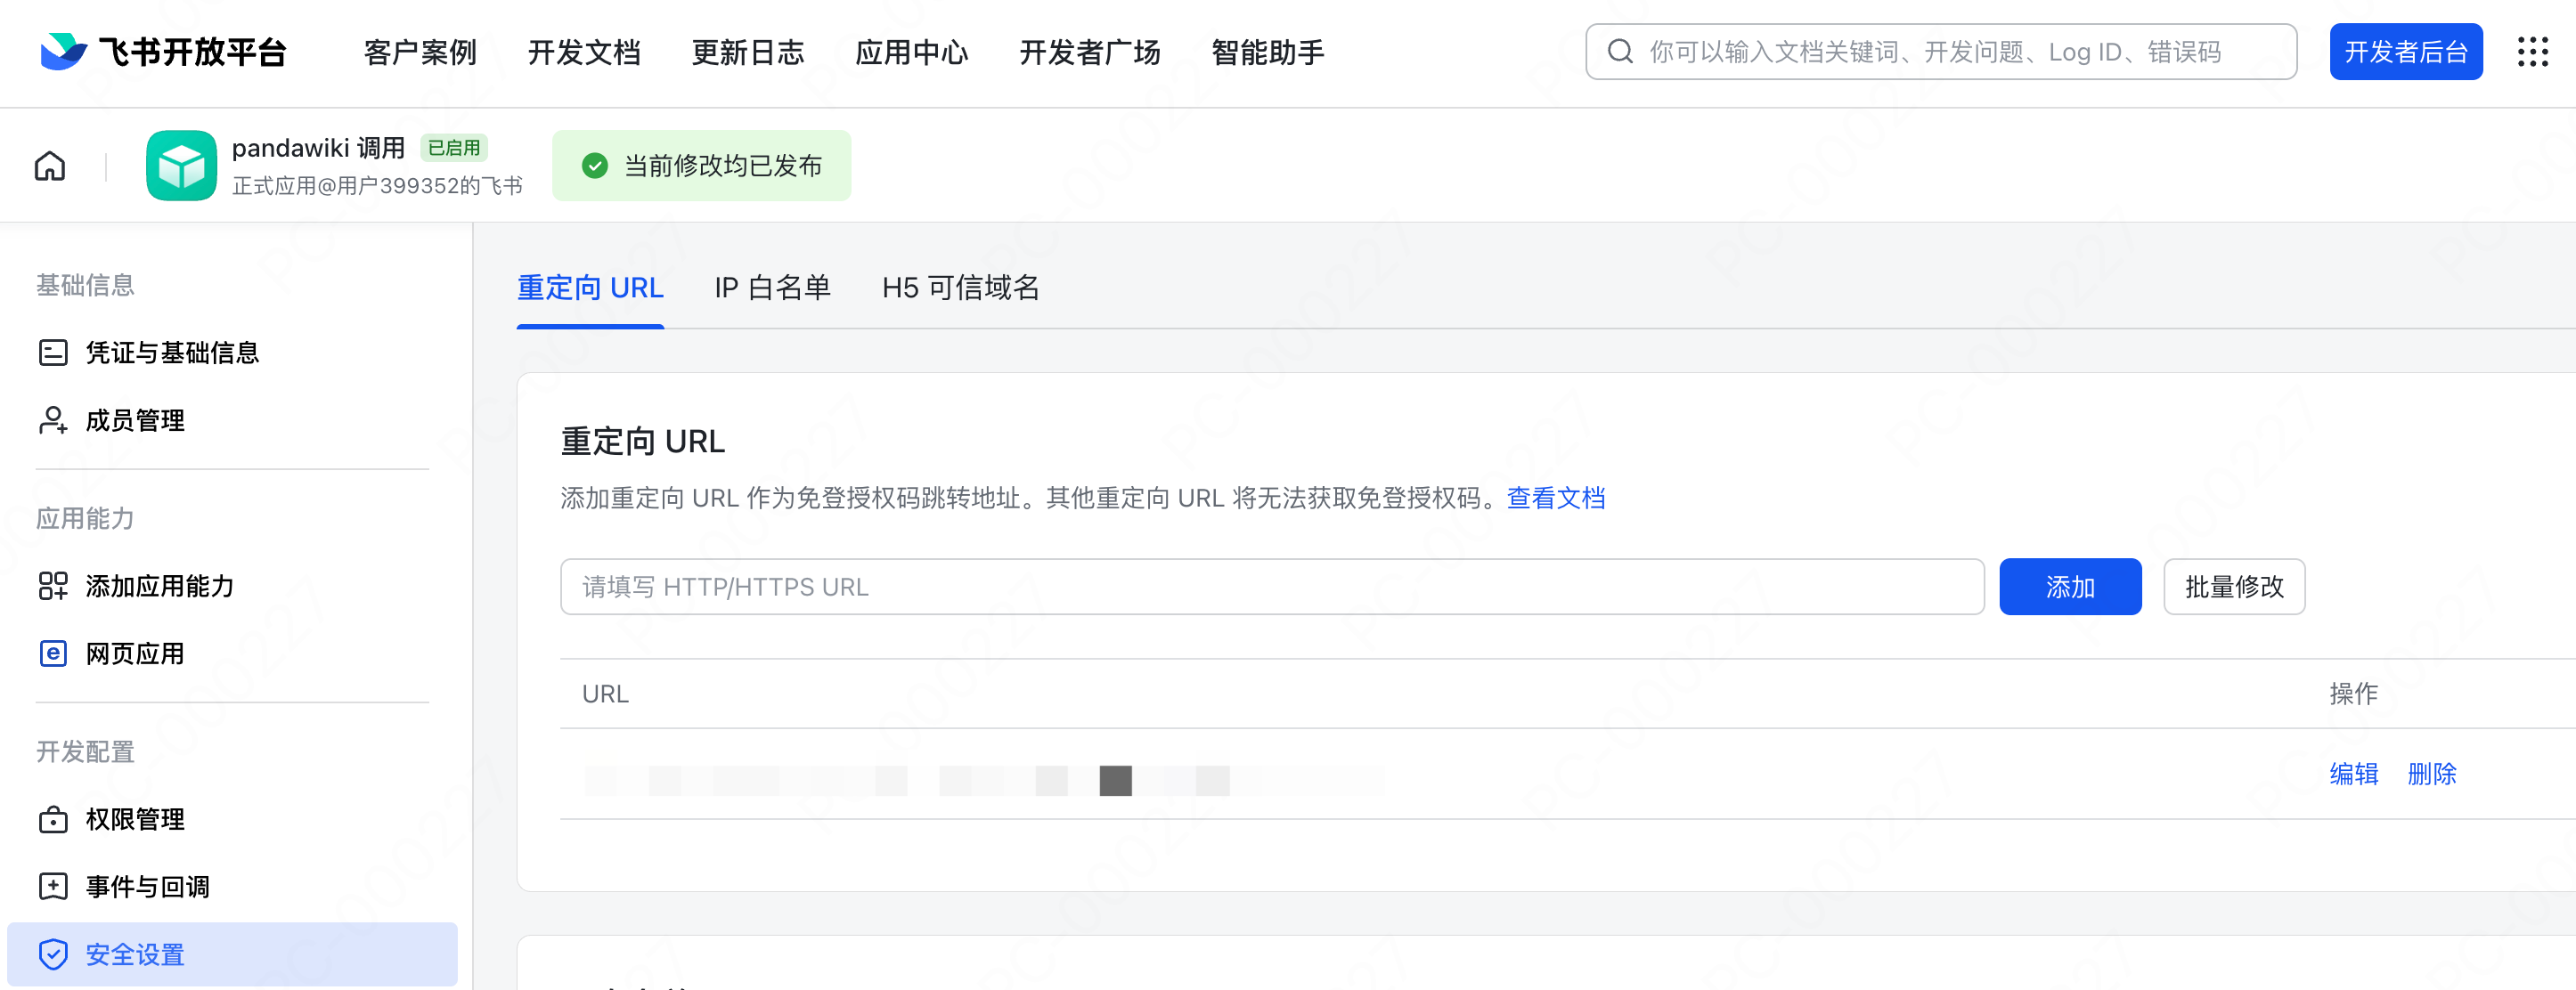Click the 批量修改 button

click(x=2234, y=587)
